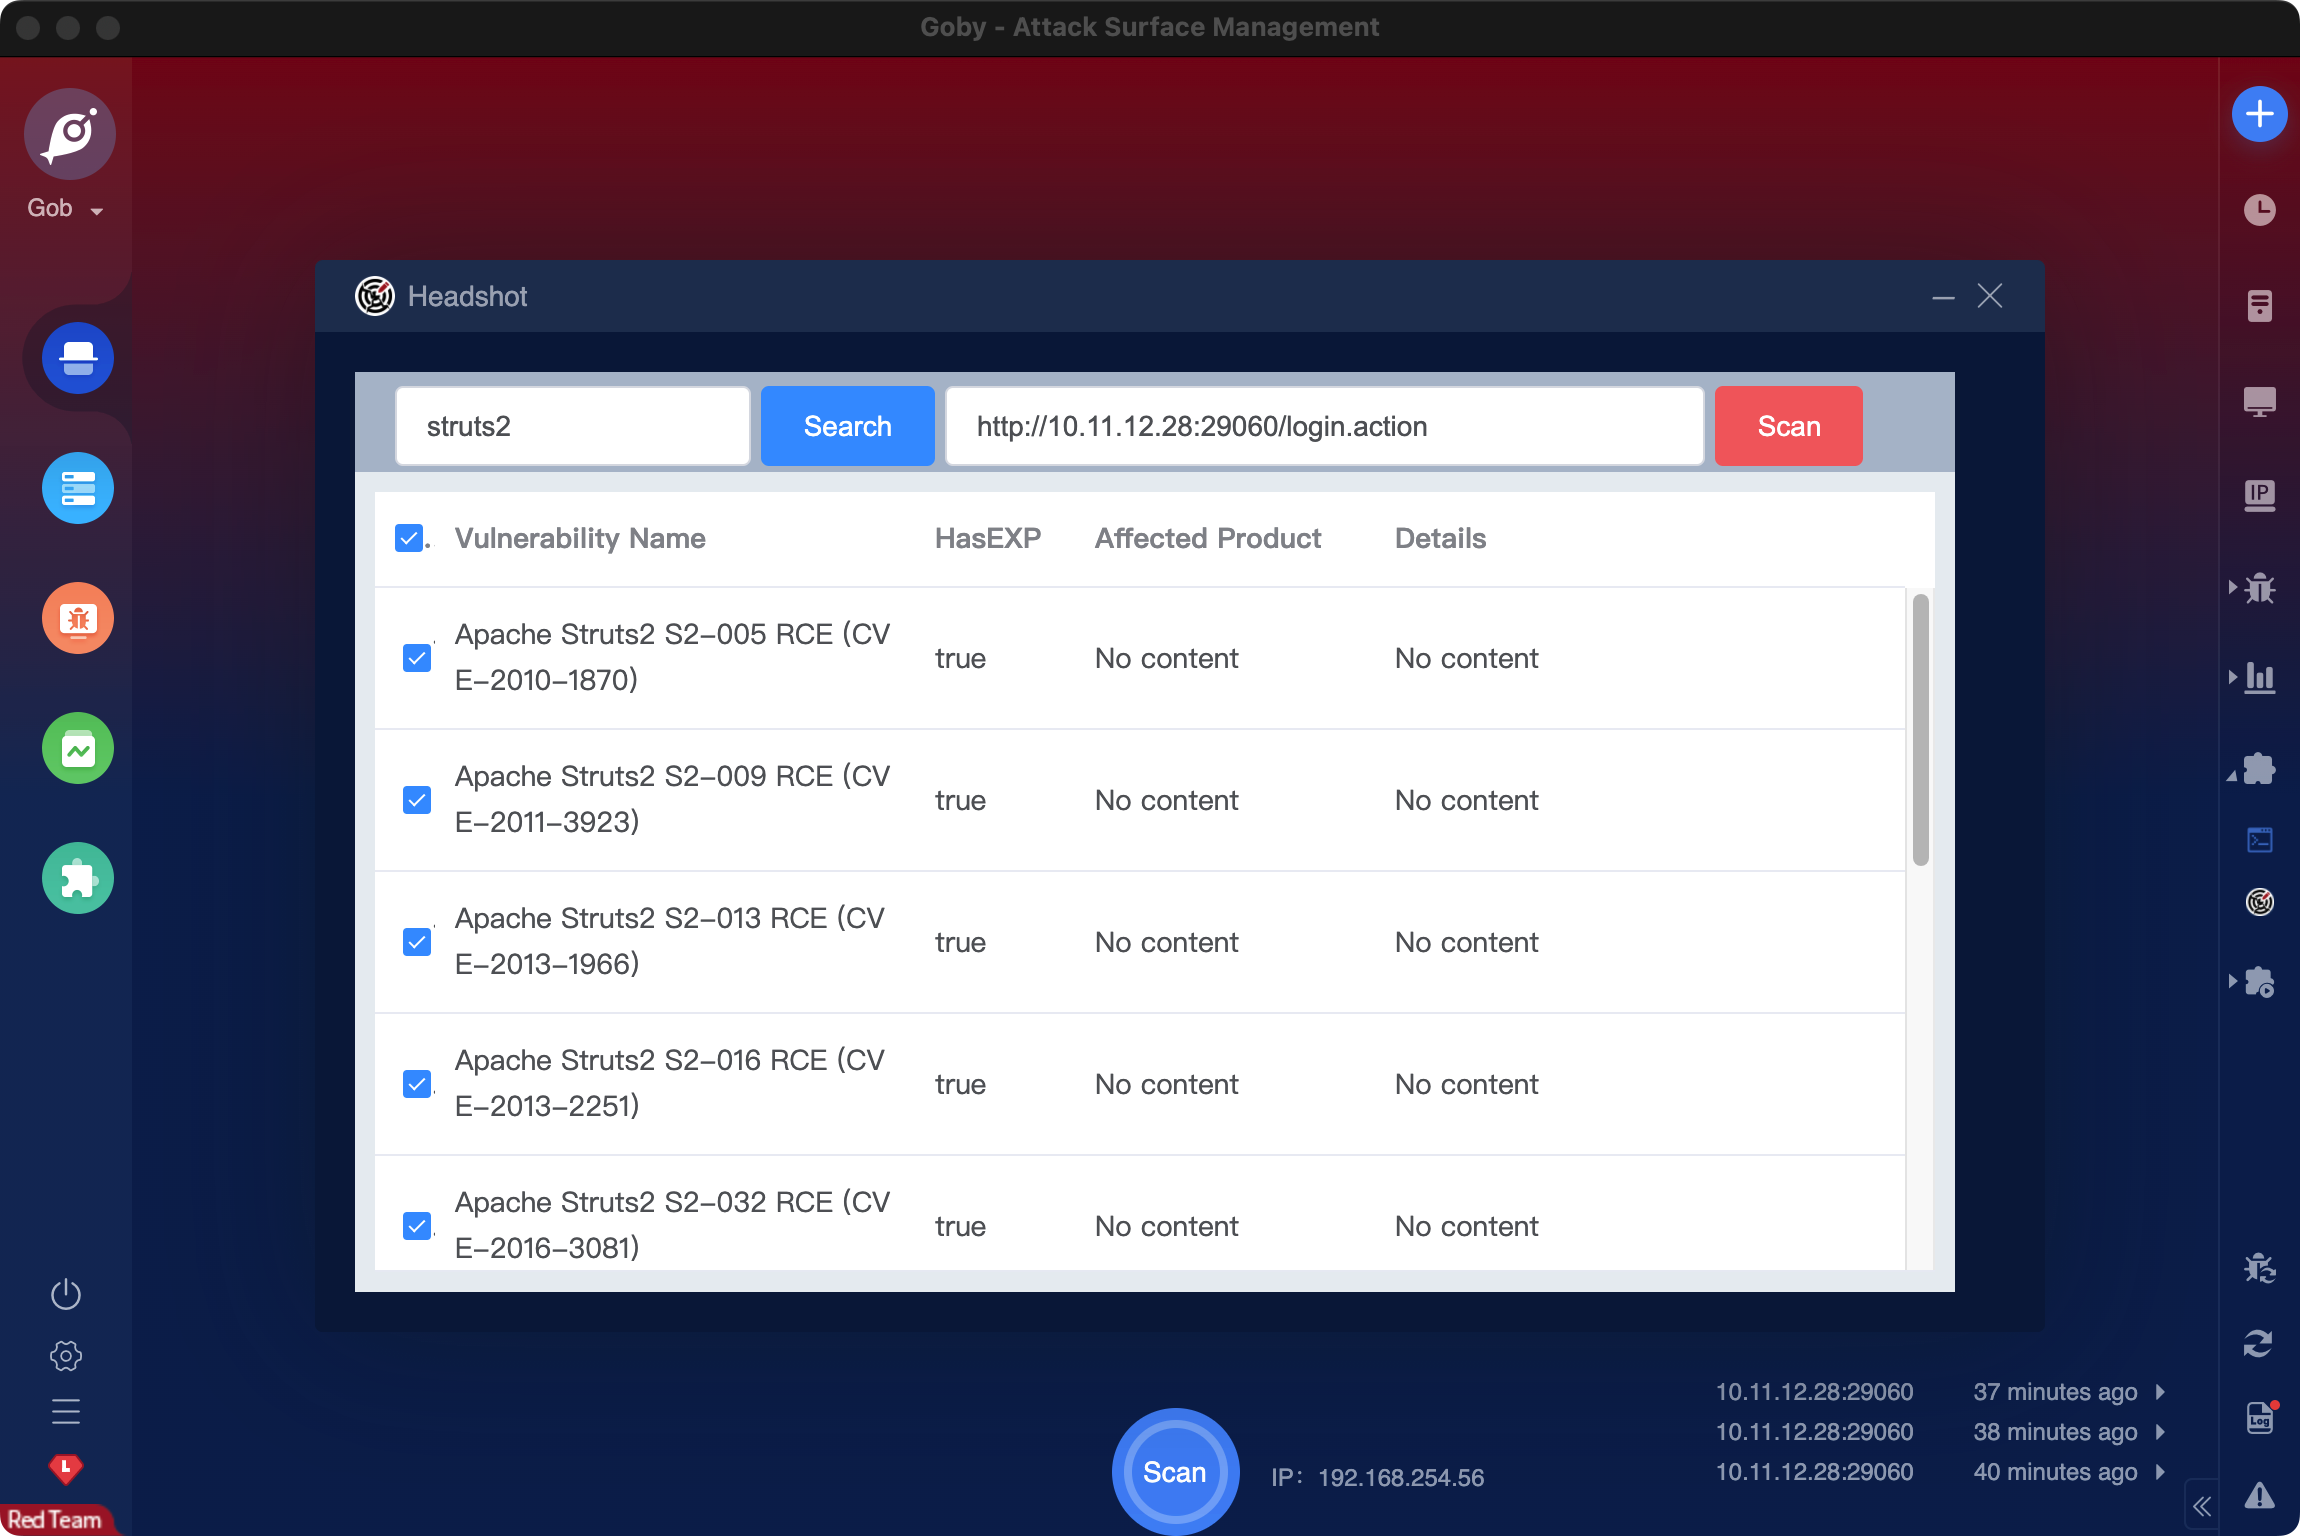Image resolution: width=2300 pixels, height=1536 pixels.
Task: Expand the 37 minutes ago scan entry arrow
Action: [2160, 1392]
